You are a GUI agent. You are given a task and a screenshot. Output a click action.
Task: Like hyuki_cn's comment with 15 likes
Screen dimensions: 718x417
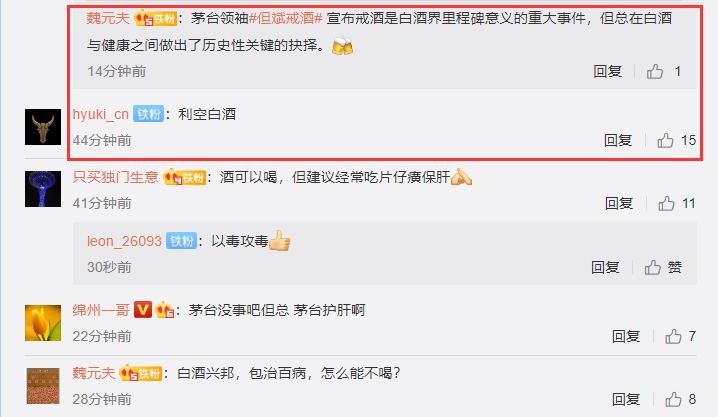point(665,140)
